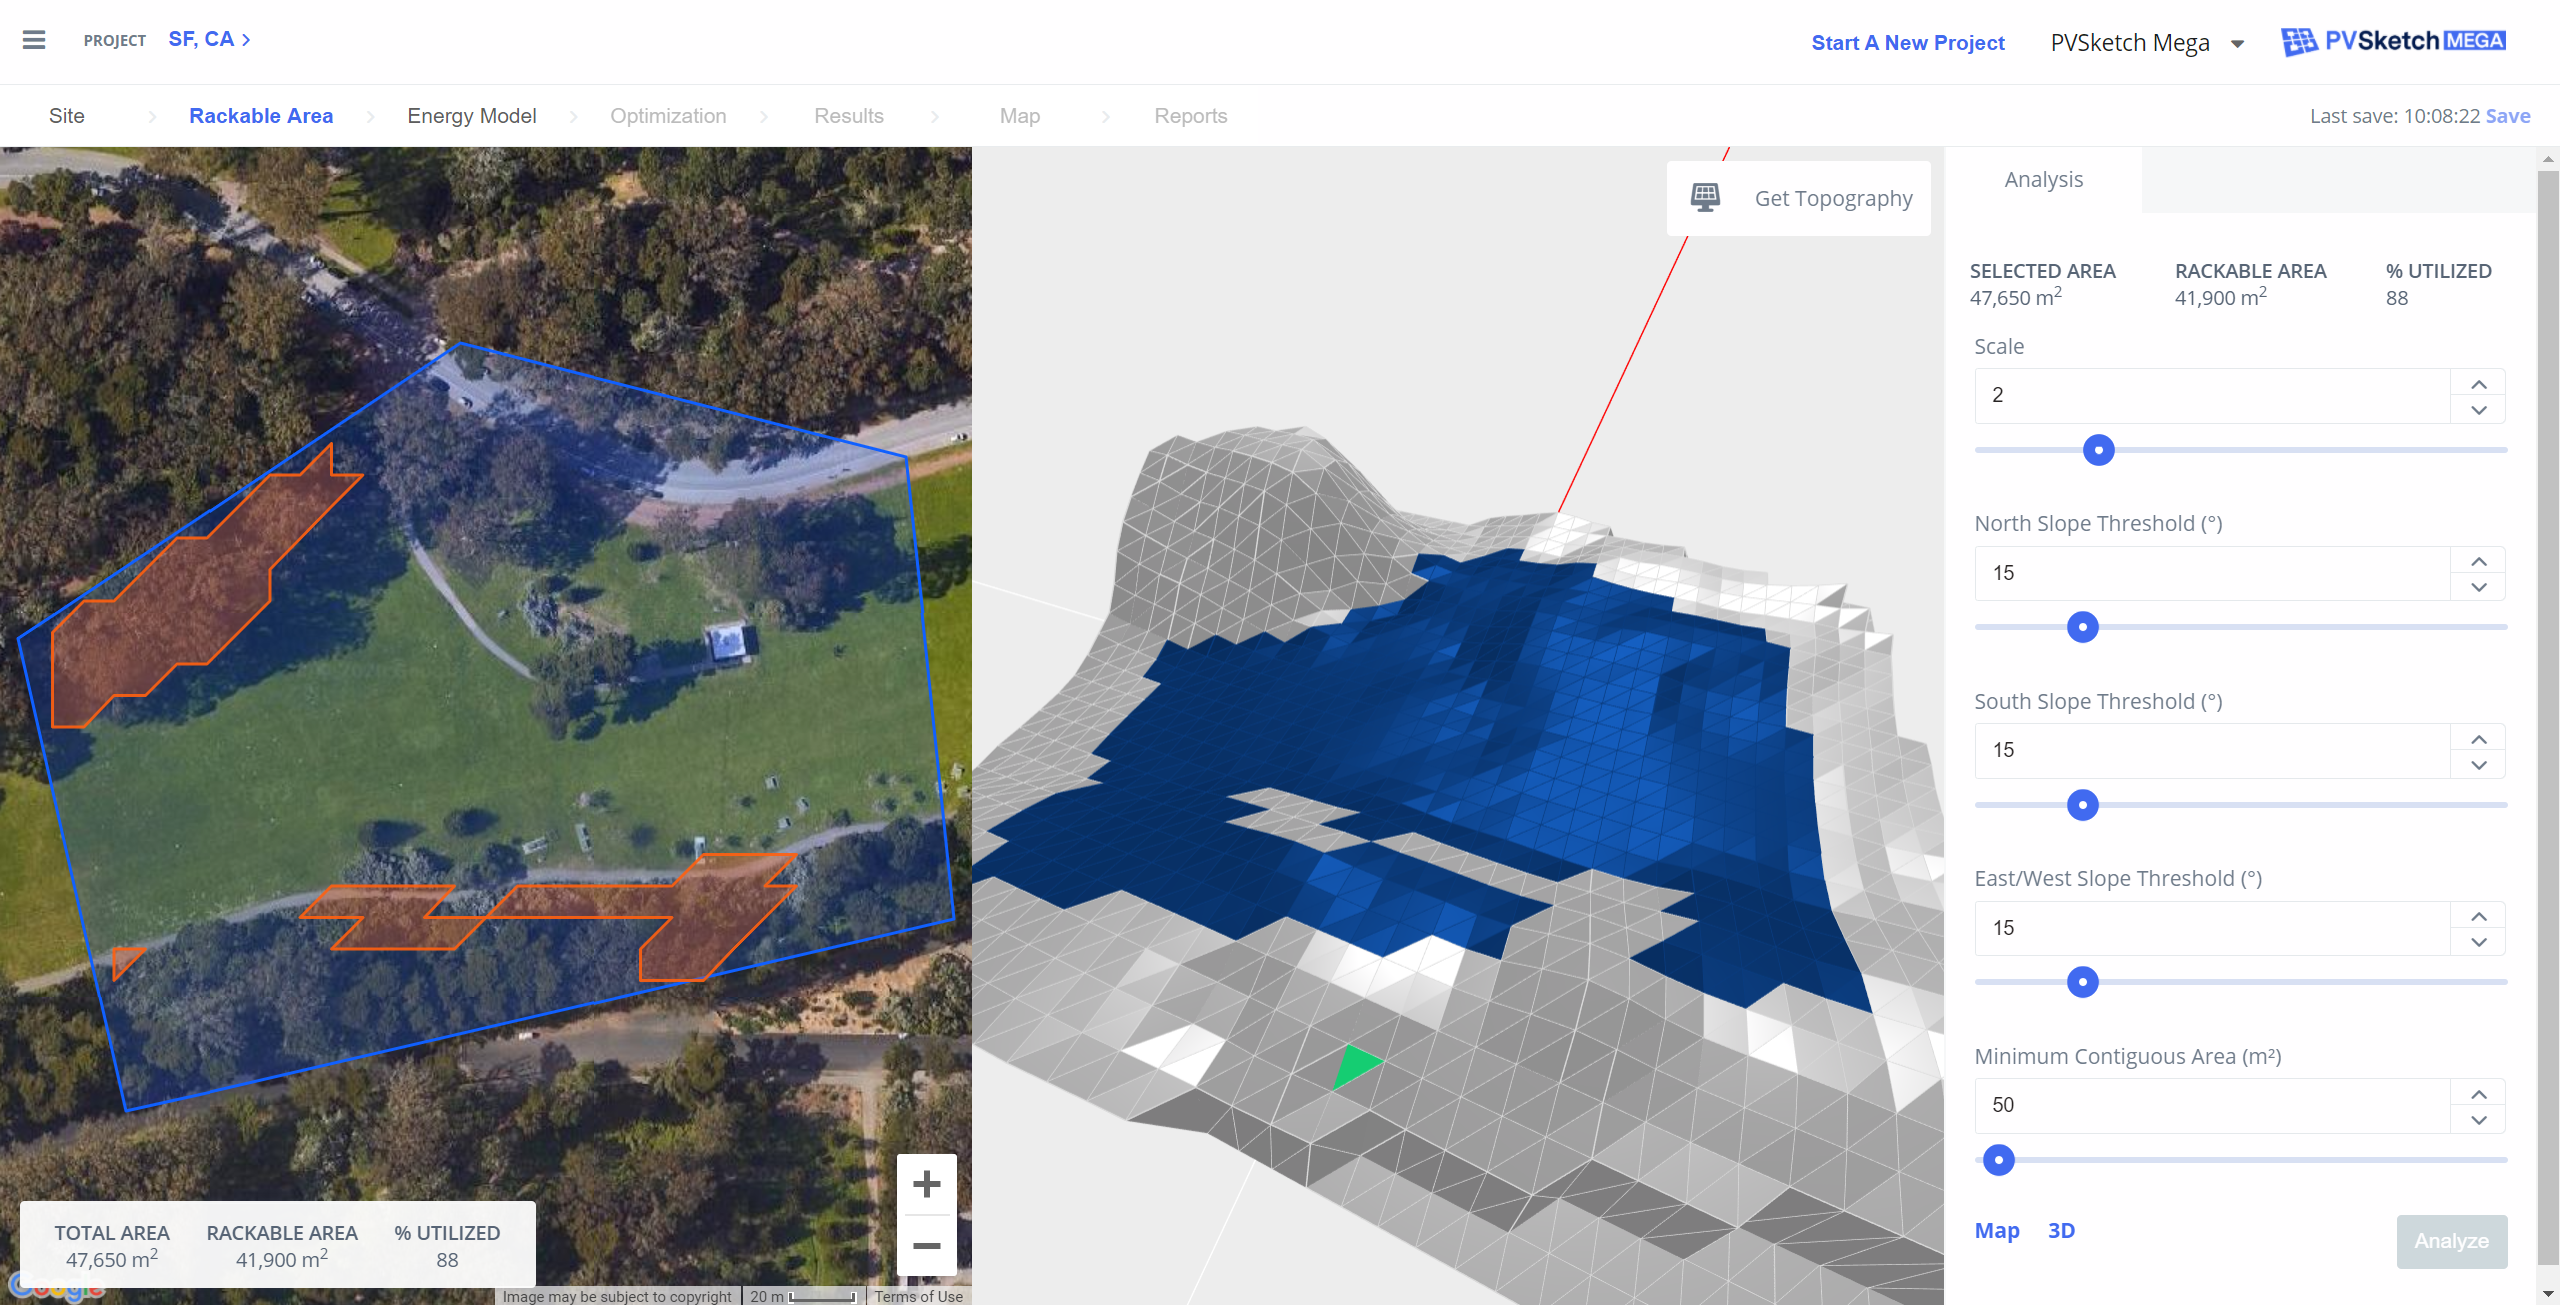Click North Slope Threshold input field
Screen dimensions: 2560x1305
click(x=2212, y=573)
